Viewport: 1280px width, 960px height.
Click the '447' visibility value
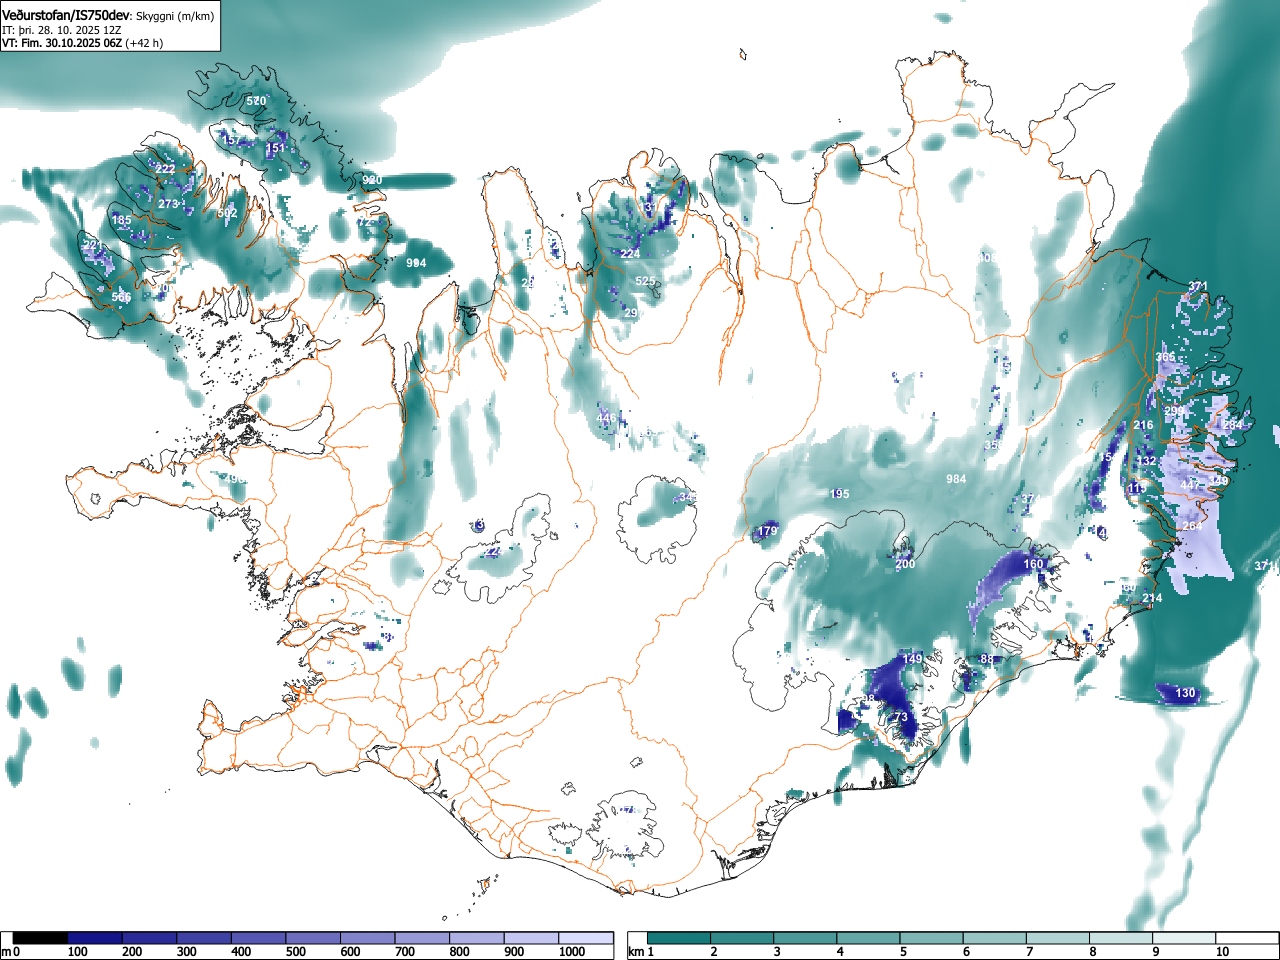(1190, 484)
